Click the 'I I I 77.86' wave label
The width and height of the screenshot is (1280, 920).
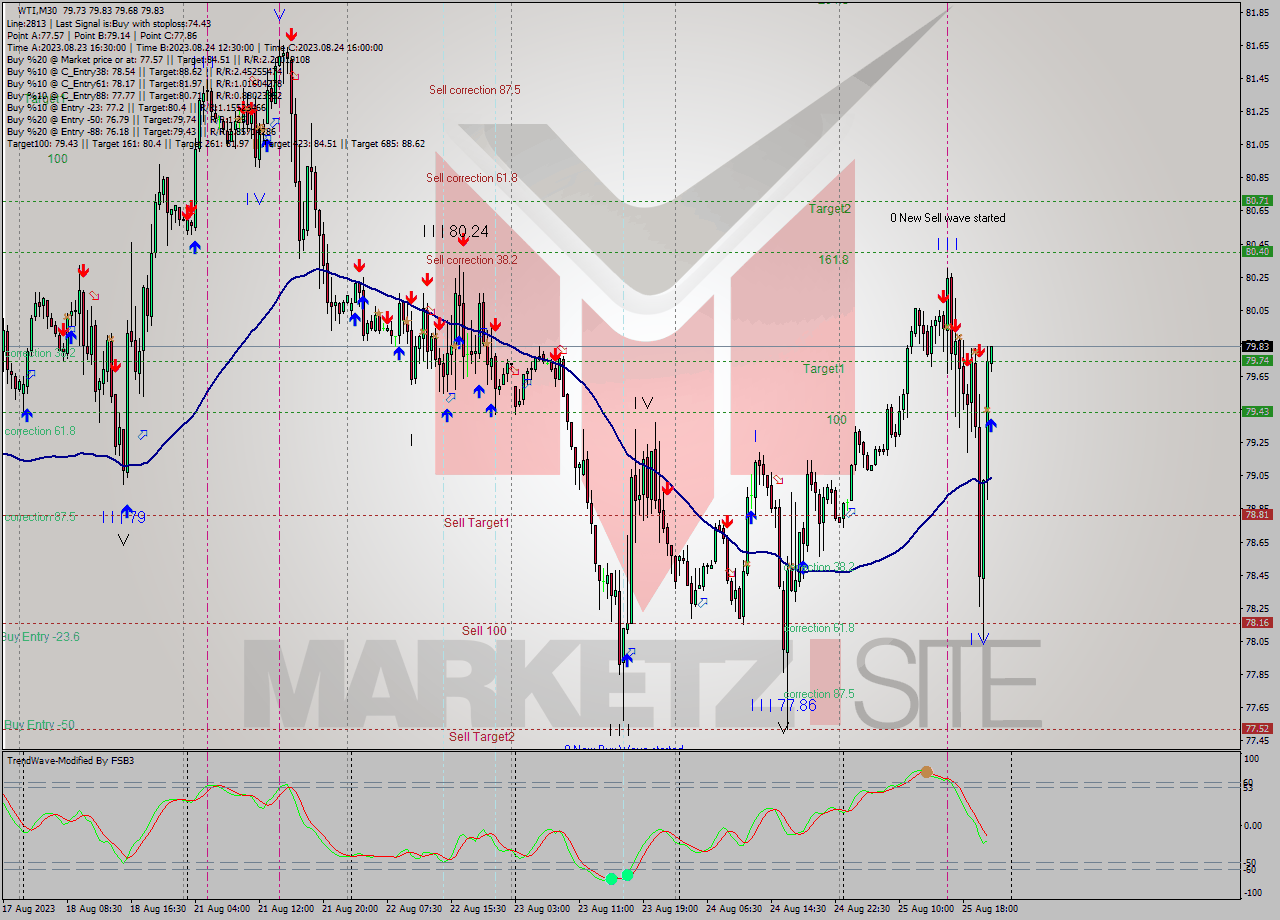click(784, 706)
